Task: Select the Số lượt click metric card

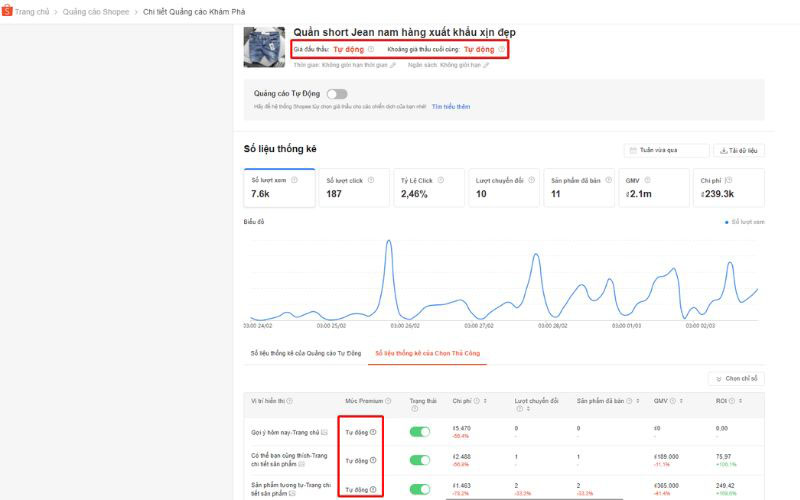Action: tap(354, 188)
